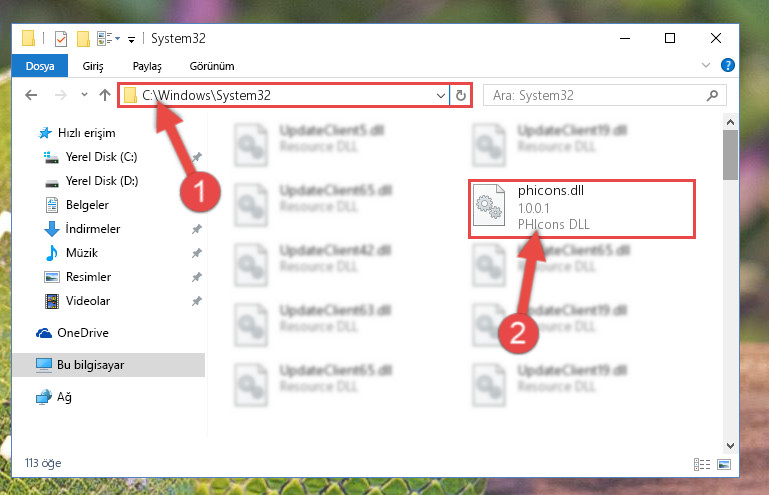Click the Properties checkmark quick access icon
Image resolution: width=769 pixels, height=495 pixels.
[61, 38]
